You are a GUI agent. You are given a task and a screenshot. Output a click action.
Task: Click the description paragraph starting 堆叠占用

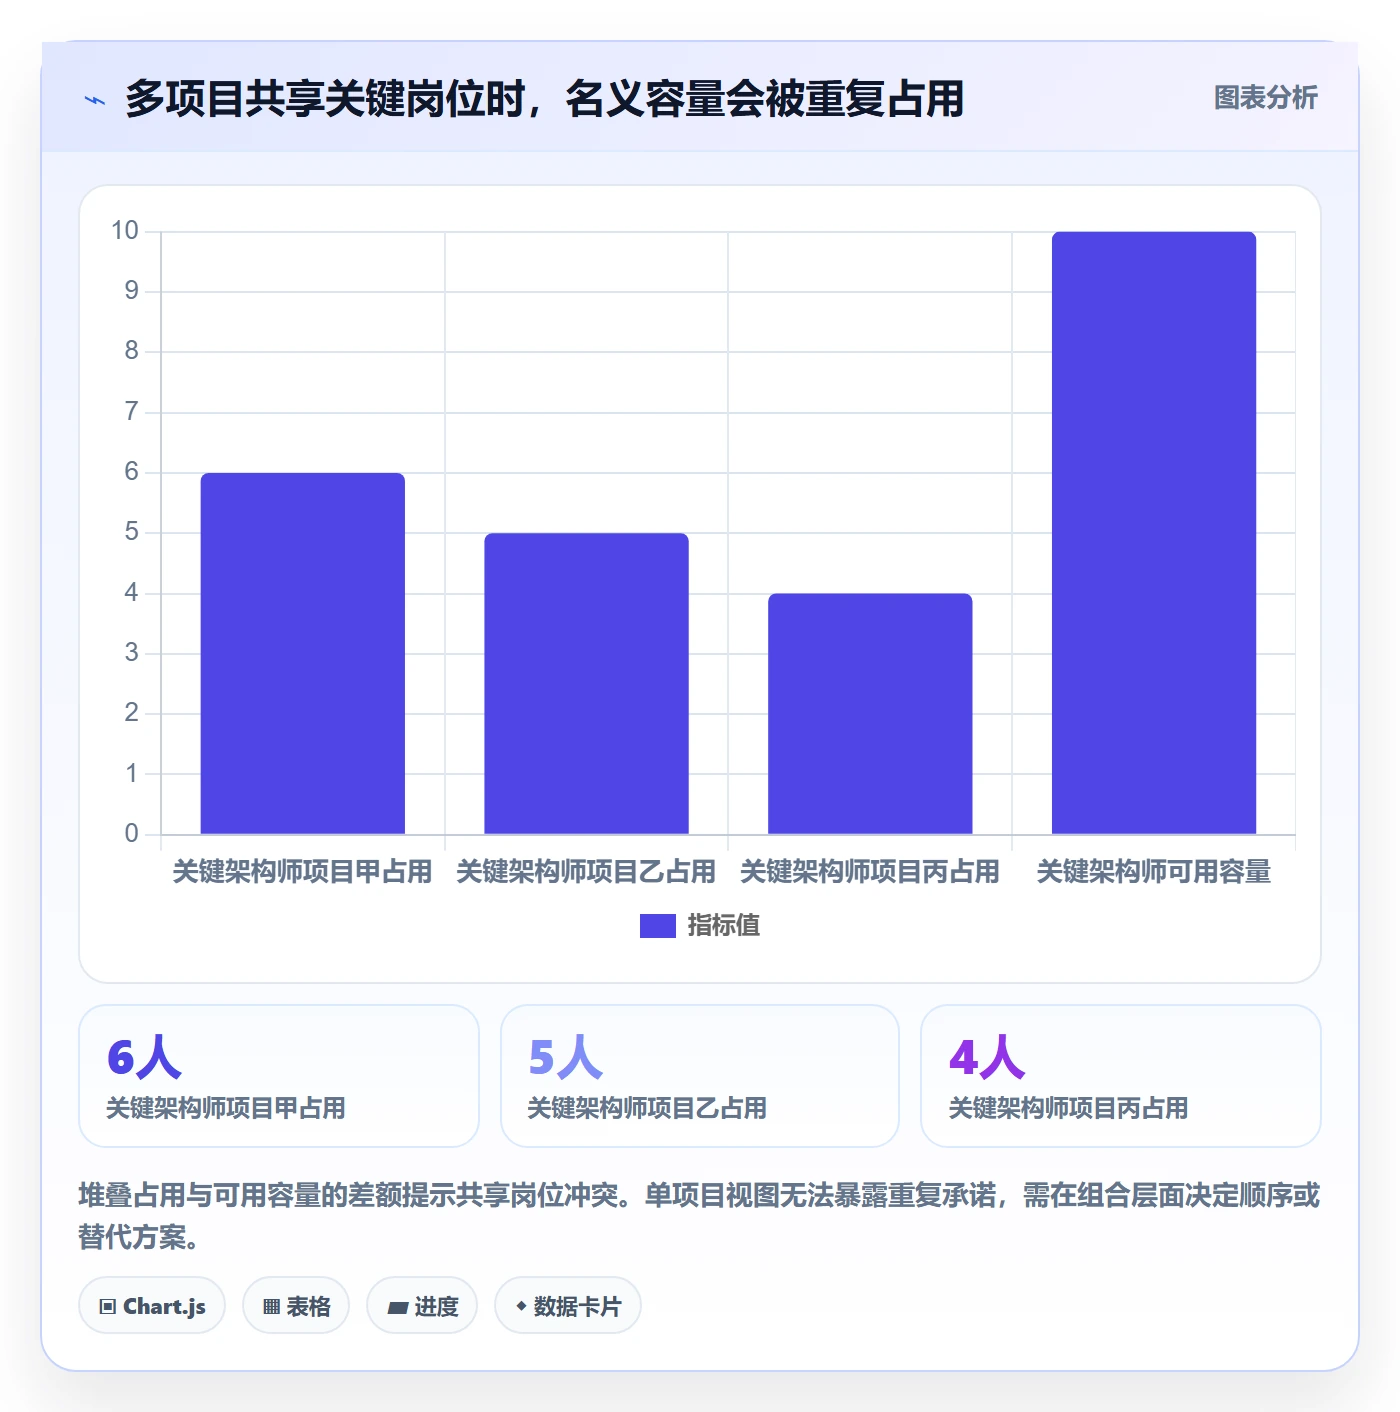pos(699,1216)
